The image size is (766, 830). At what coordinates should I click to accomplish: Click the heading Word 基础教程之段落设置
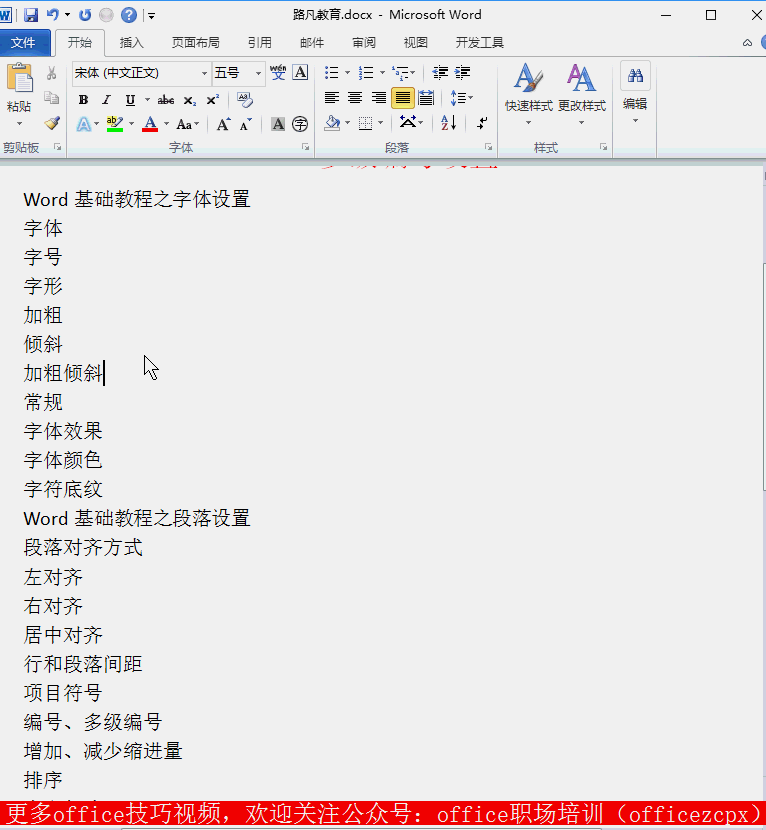[x=137, y=518]
